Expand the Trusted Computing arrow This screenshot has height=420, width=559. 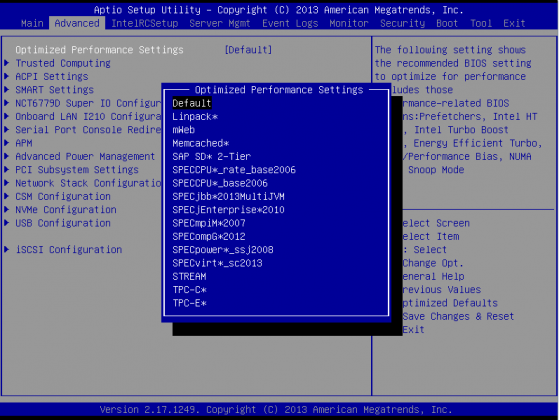[6, 63]
